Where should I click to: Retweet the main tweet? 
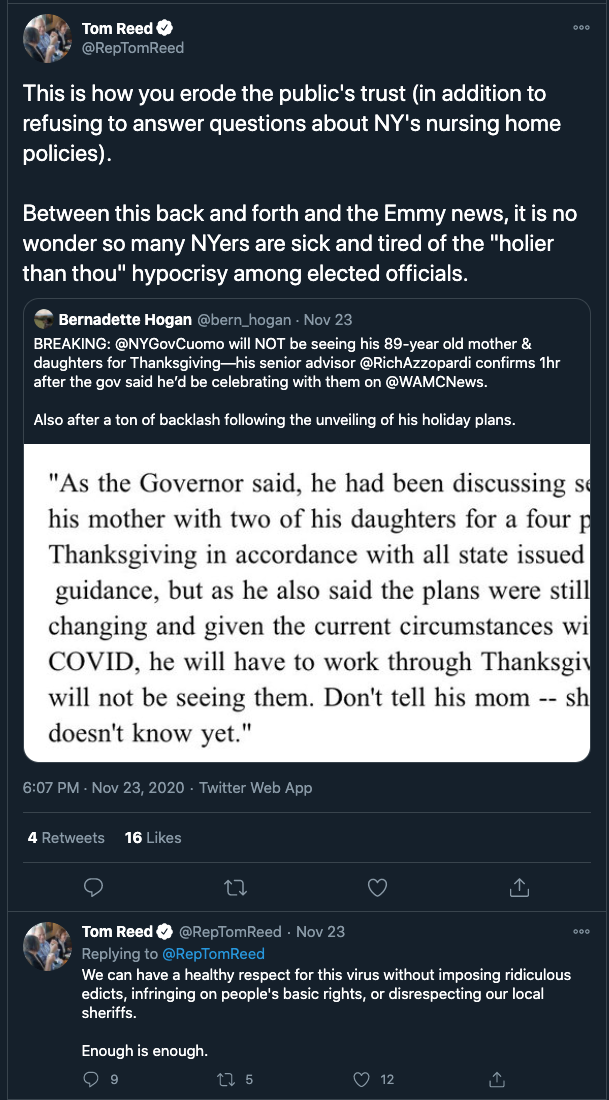coord(235,887)
